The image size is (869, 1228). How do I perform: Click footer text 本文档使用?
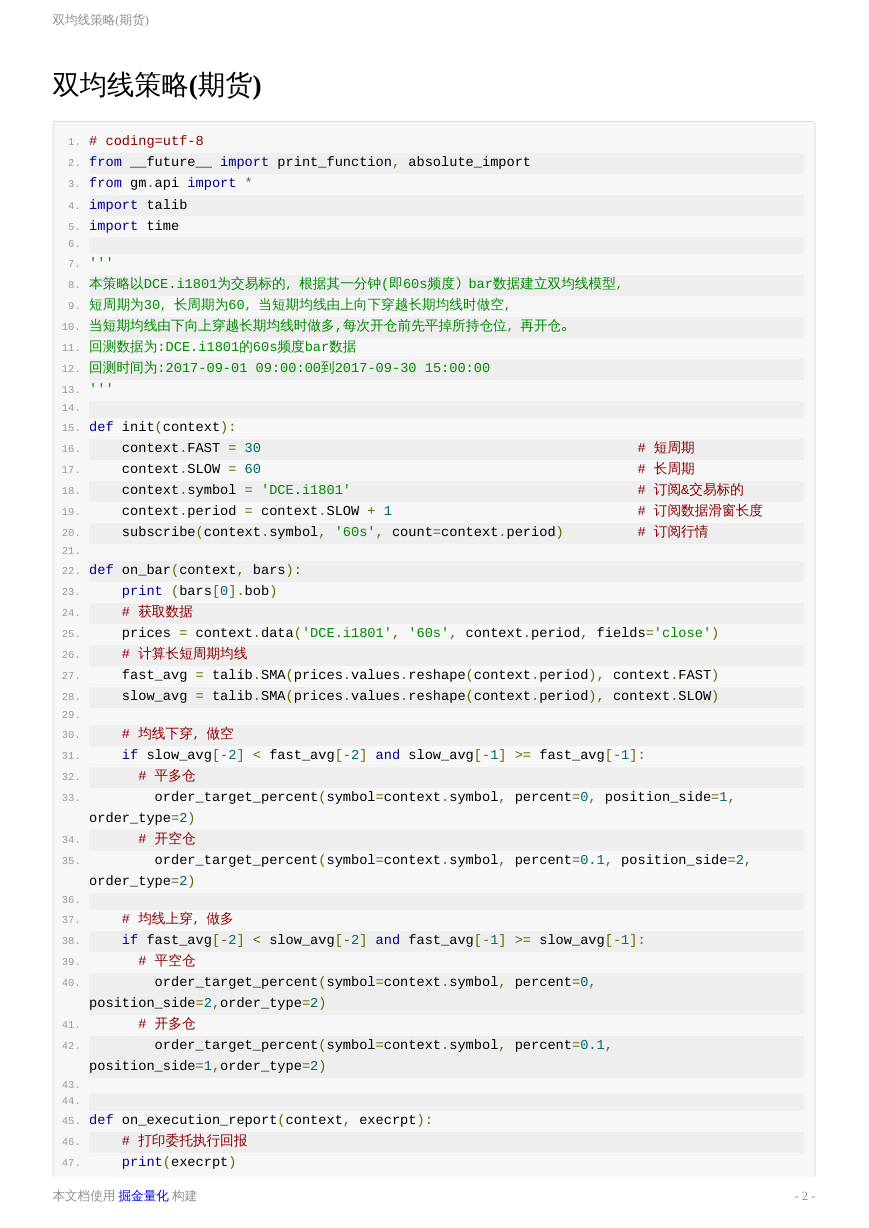pyautogui.click(x=84, y=1196)
